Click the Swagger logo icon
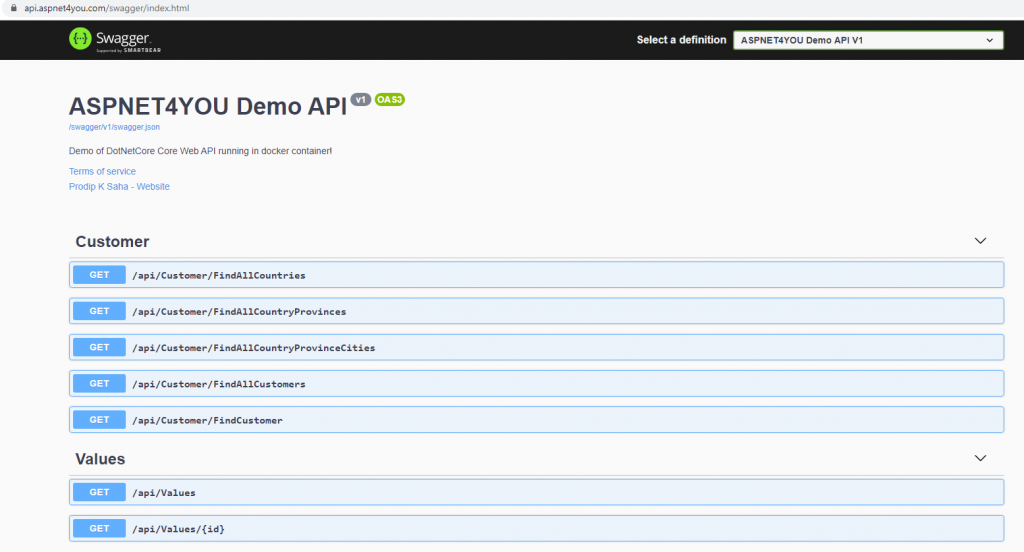The image size is (1024, 552). [80, 39]
